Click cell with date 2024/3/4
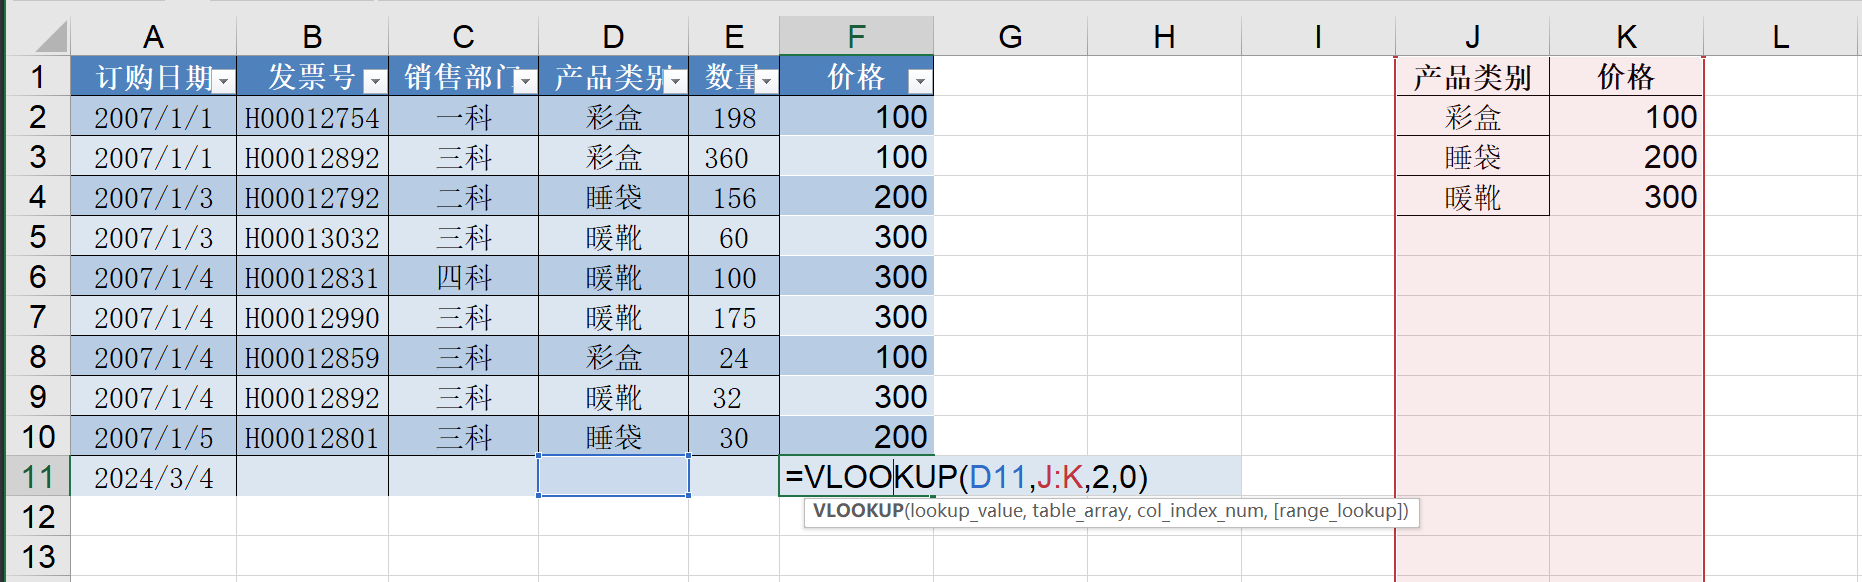The image size is (1862, 582). tap(153, 477)
